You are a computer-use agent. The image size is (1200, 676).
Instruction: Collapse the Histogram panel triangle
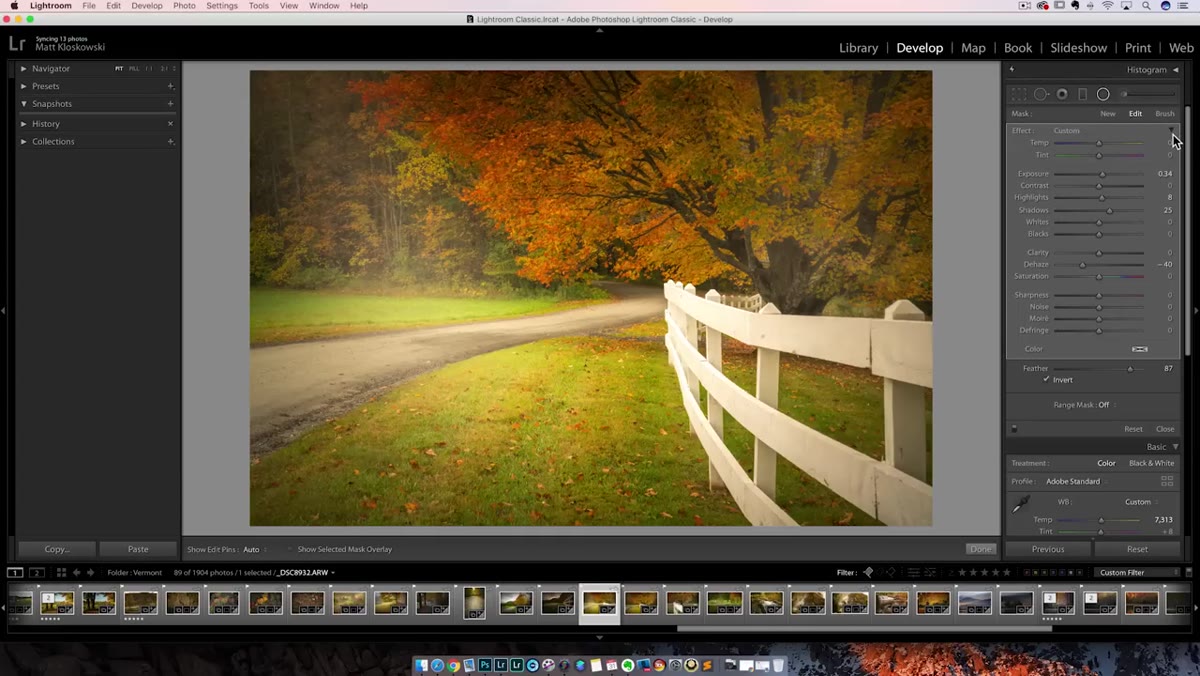coord(1176,70)
